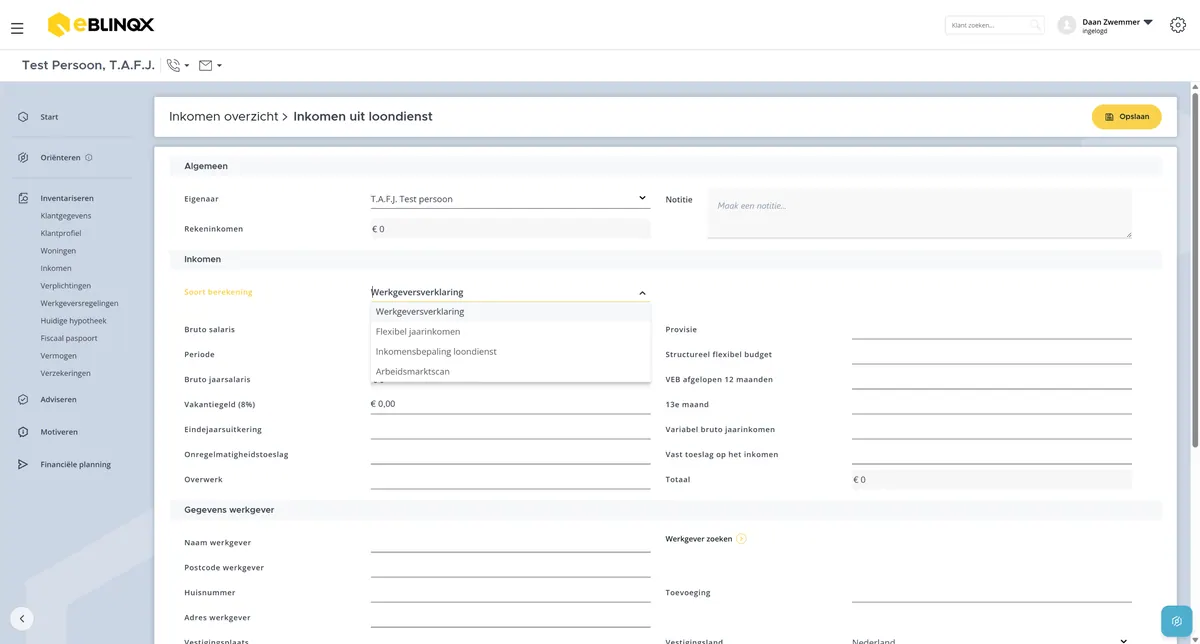Click the Start icon in the sidebar

23,117
